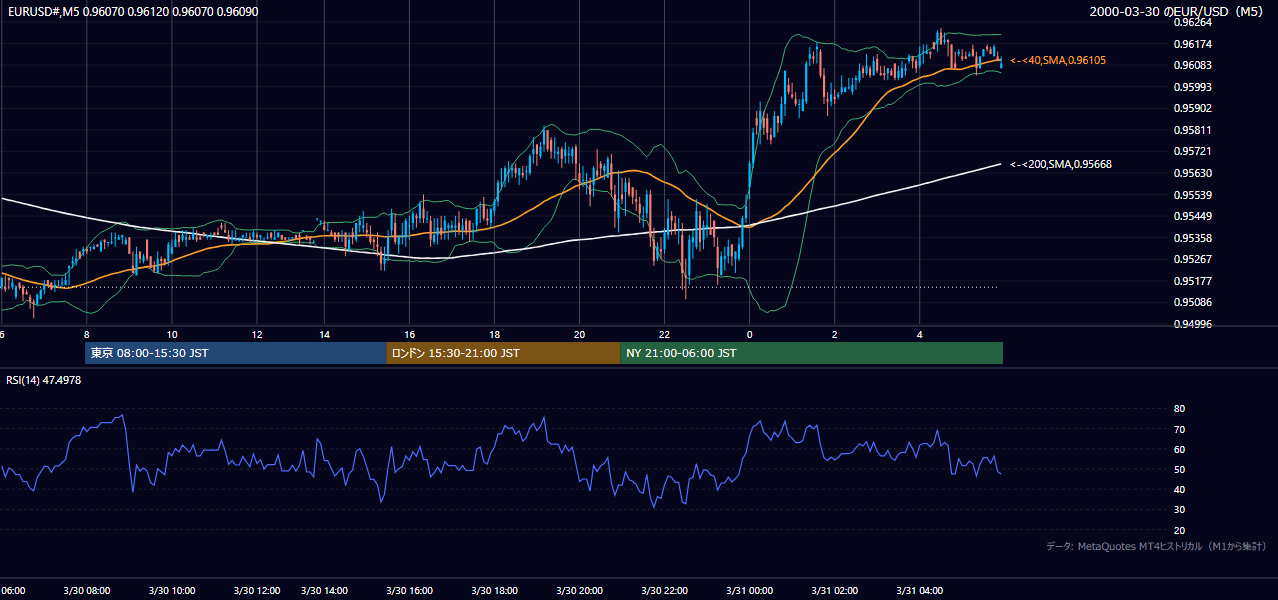Click hour label 2 on the chart time axis
Viewport: 1278px width, 600px height.
[x=834, y=334]
